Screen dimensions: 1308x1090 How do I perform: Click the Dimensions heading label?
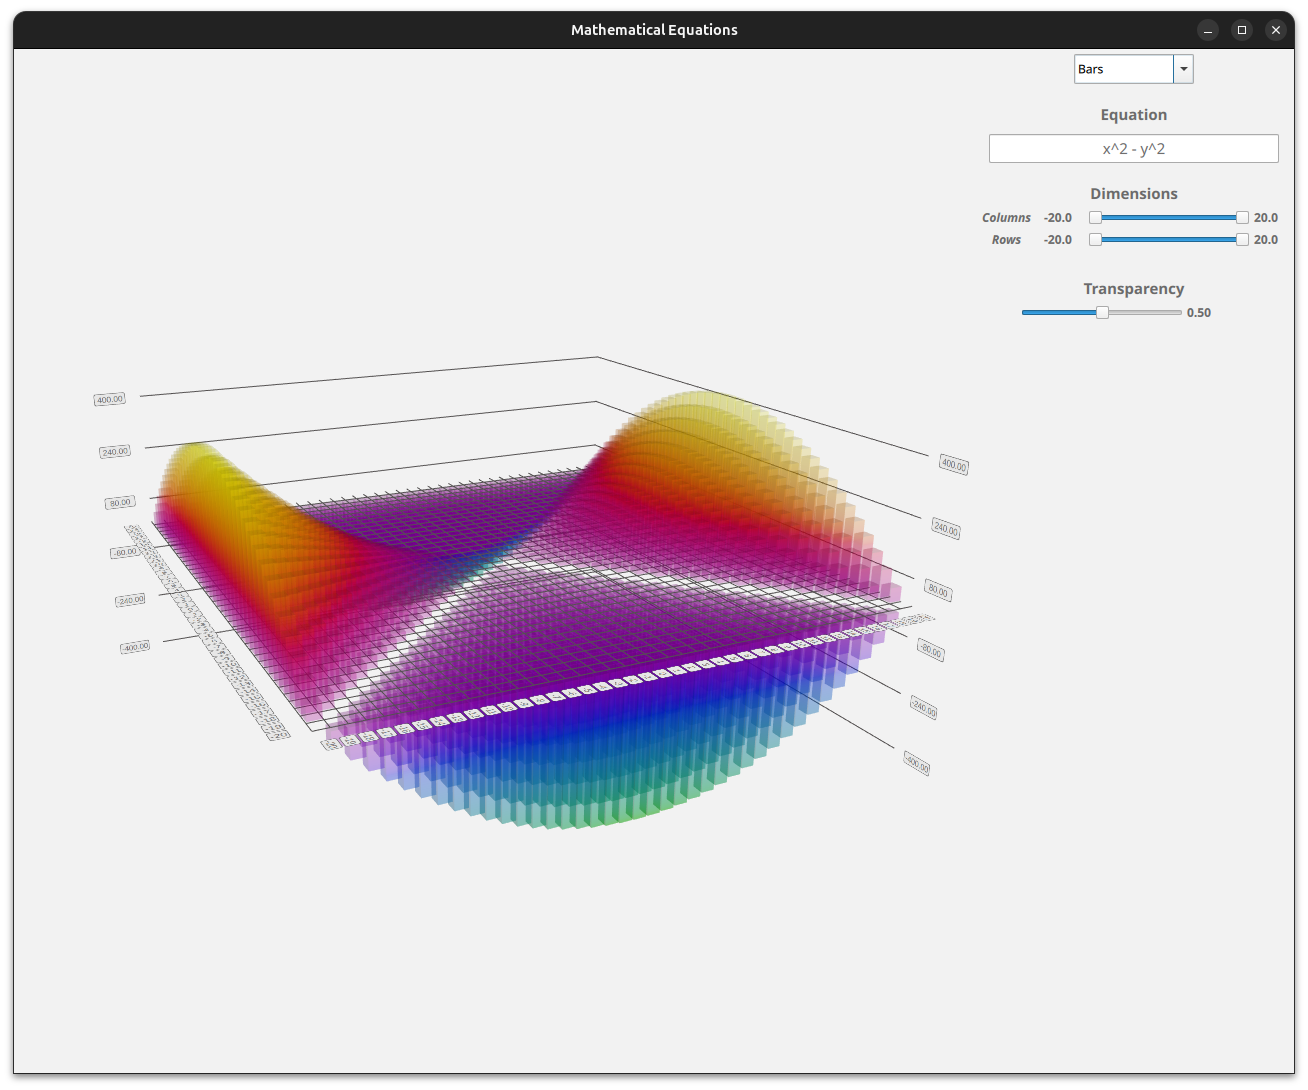(1134, 194)
